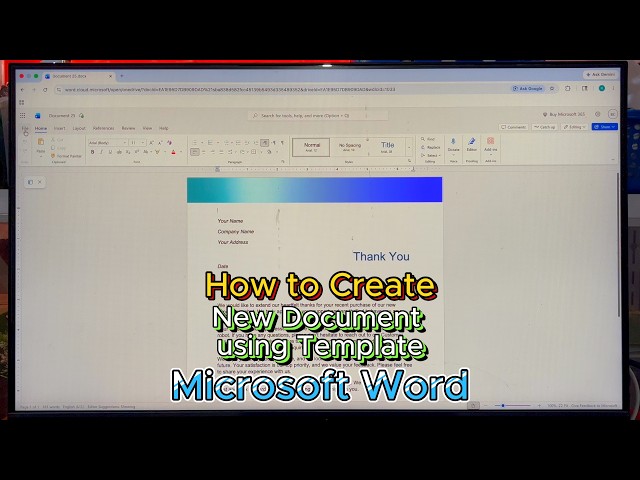Apply the Normal style

click(311, 147)
